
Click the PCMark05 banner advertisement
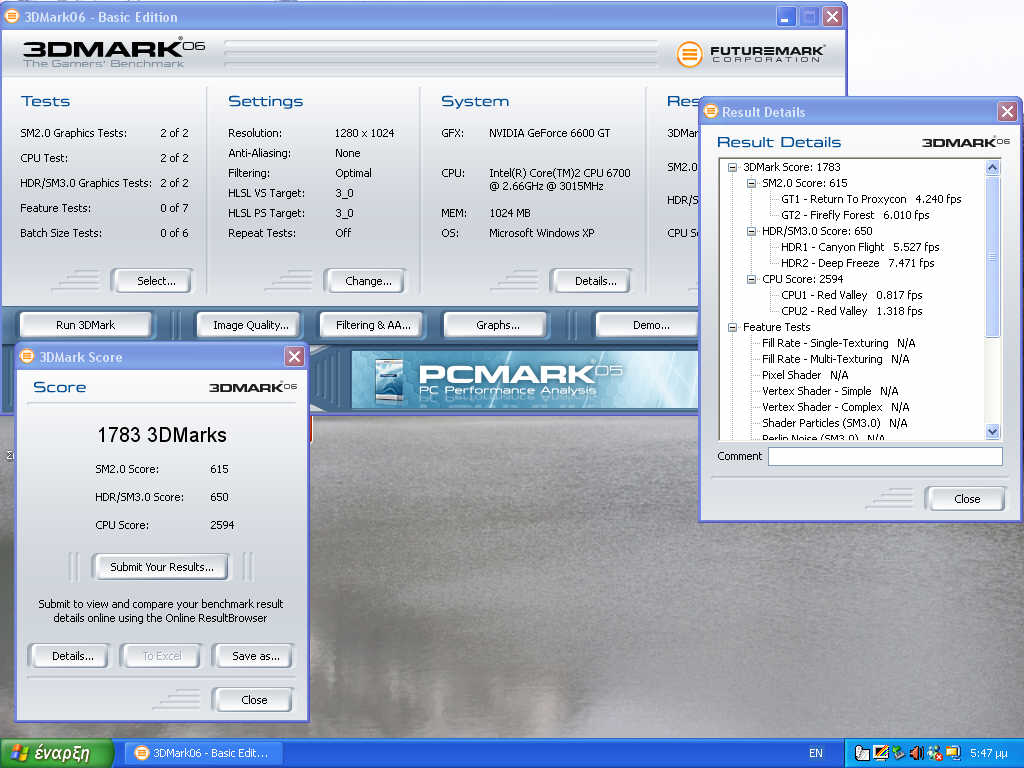pyautogui.click(x=525, y=380)
